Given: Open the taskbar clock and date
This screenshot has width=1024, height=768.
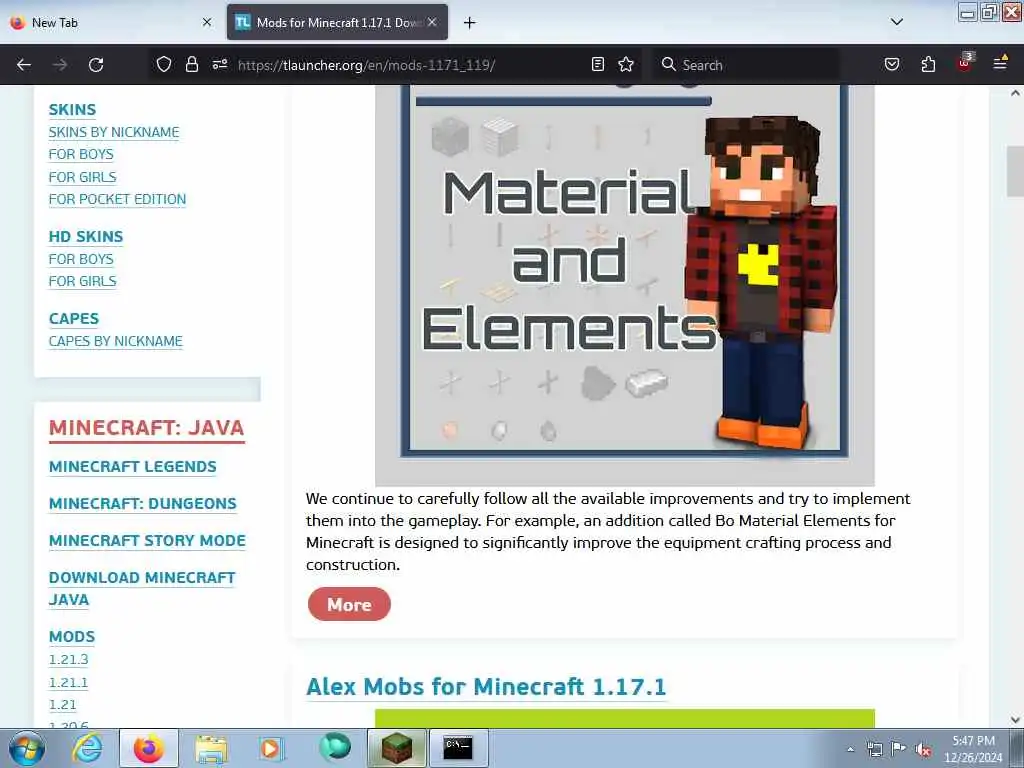Looking at the screenshot, I should [x=973, y=749].
